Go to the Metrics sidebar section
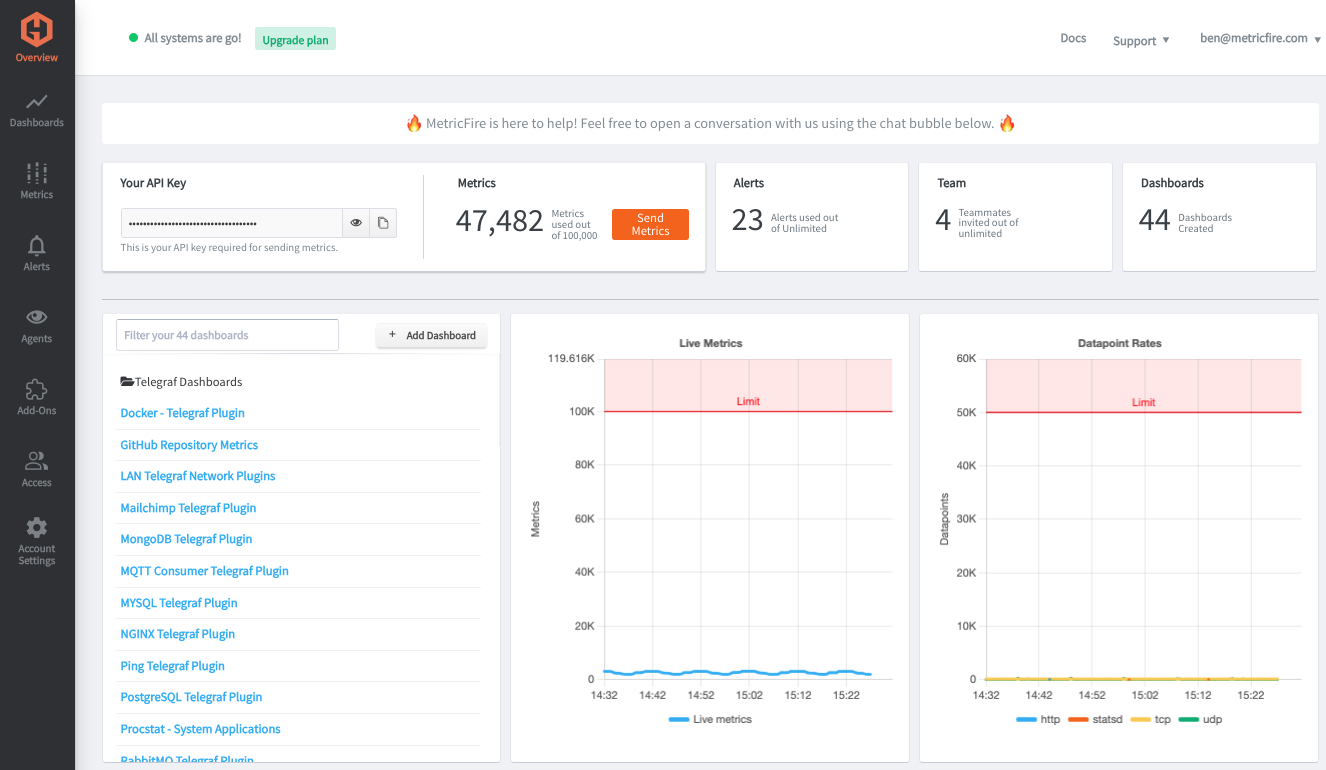The image size is (1326, 770). tap(37, 174)
